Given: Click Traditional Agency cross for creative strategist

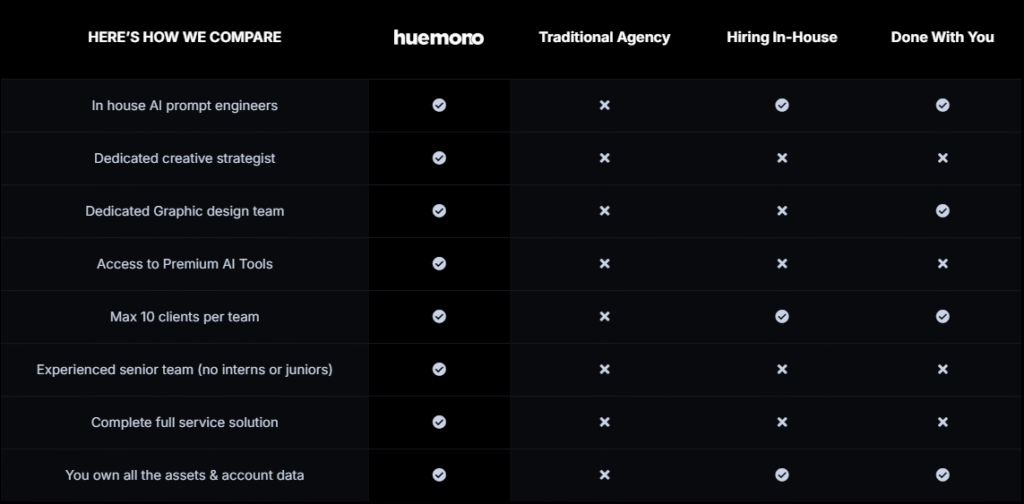Looking at the screenshot, I should 604,158.
